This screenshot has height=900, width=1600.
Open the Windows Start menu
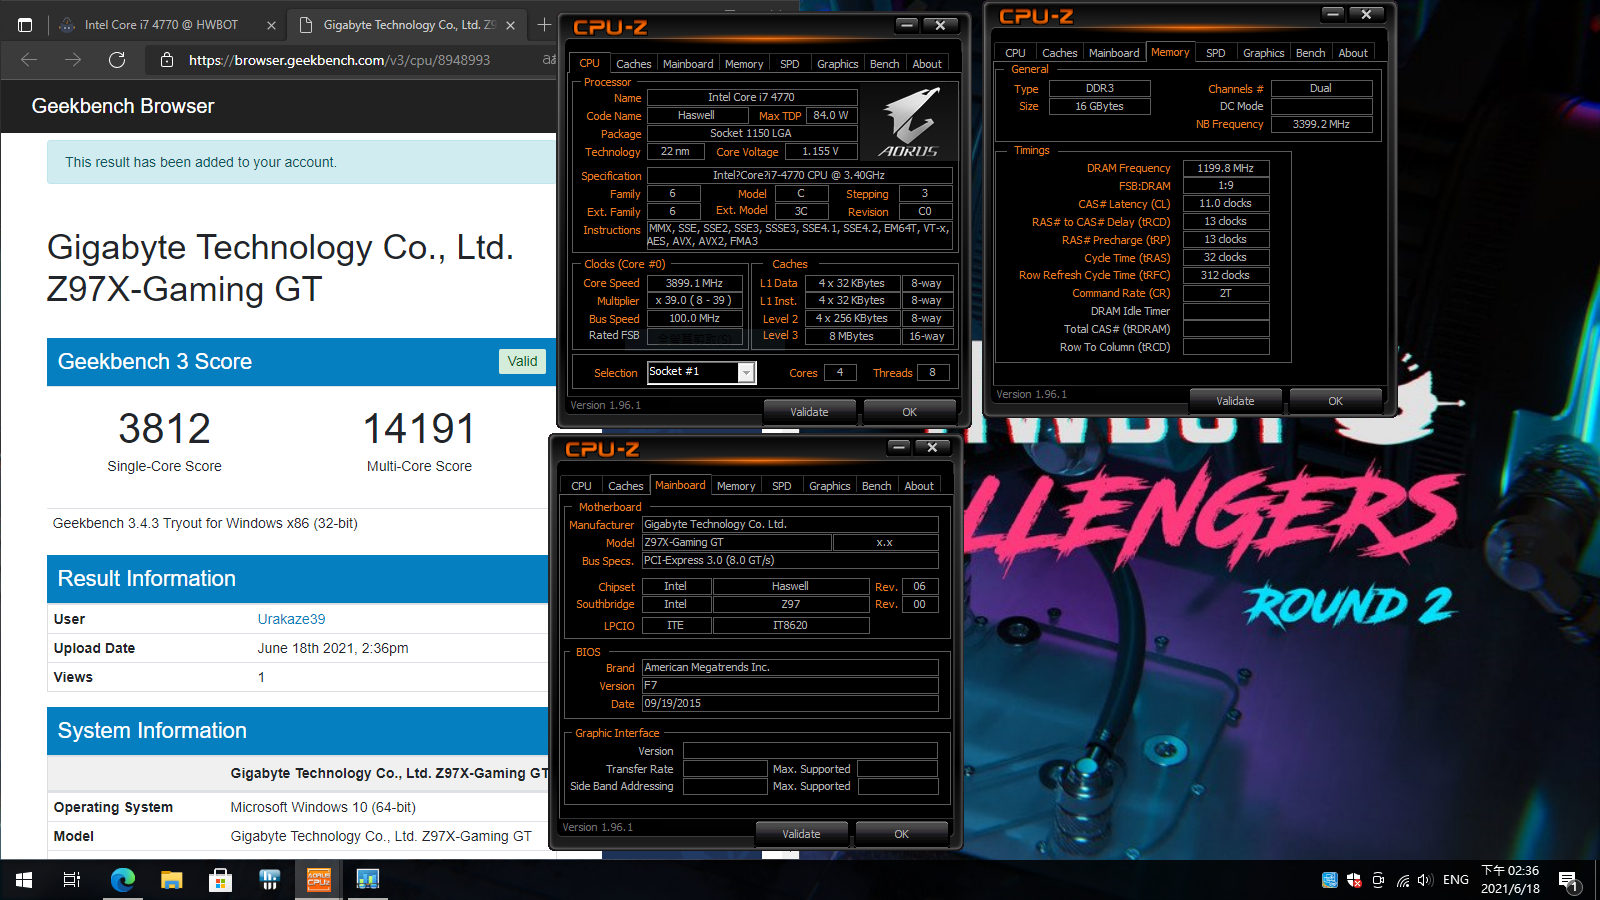(x=24, y=880)
